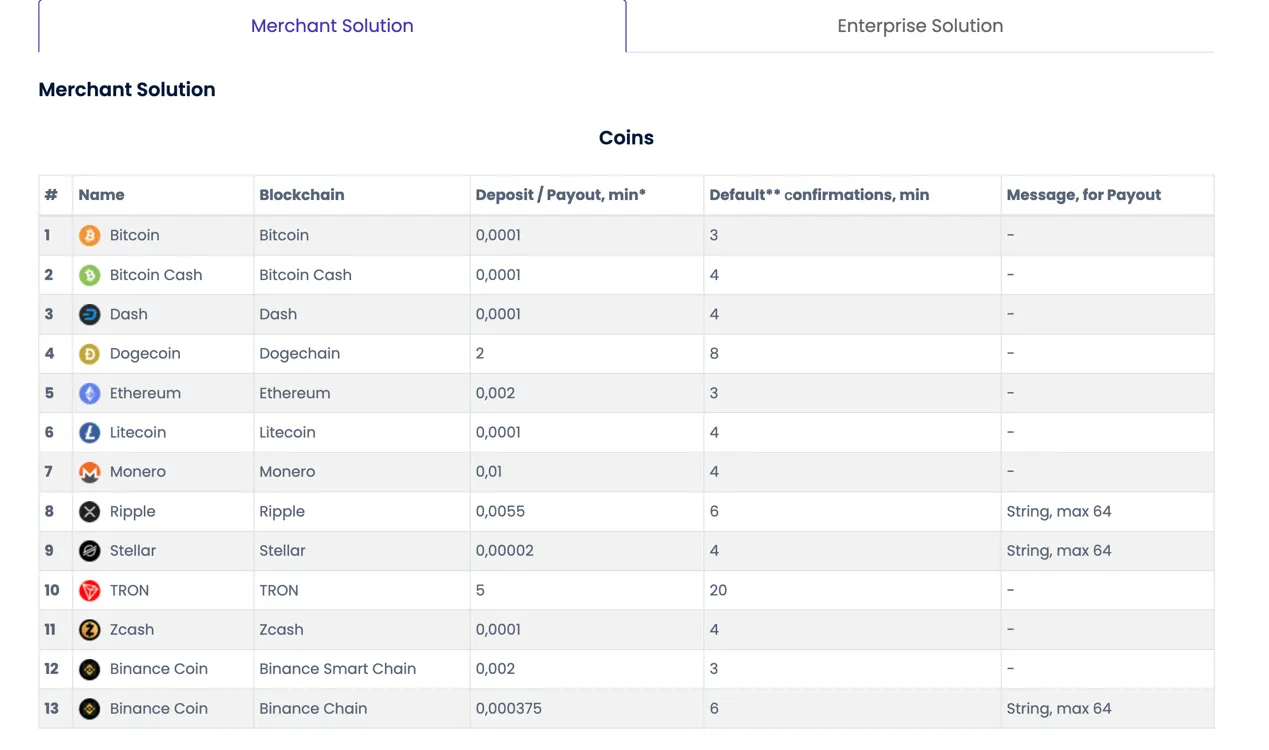The image size is (1269, 750).
Task: Click the Zcash coin icon
Action: click(90, 630)
